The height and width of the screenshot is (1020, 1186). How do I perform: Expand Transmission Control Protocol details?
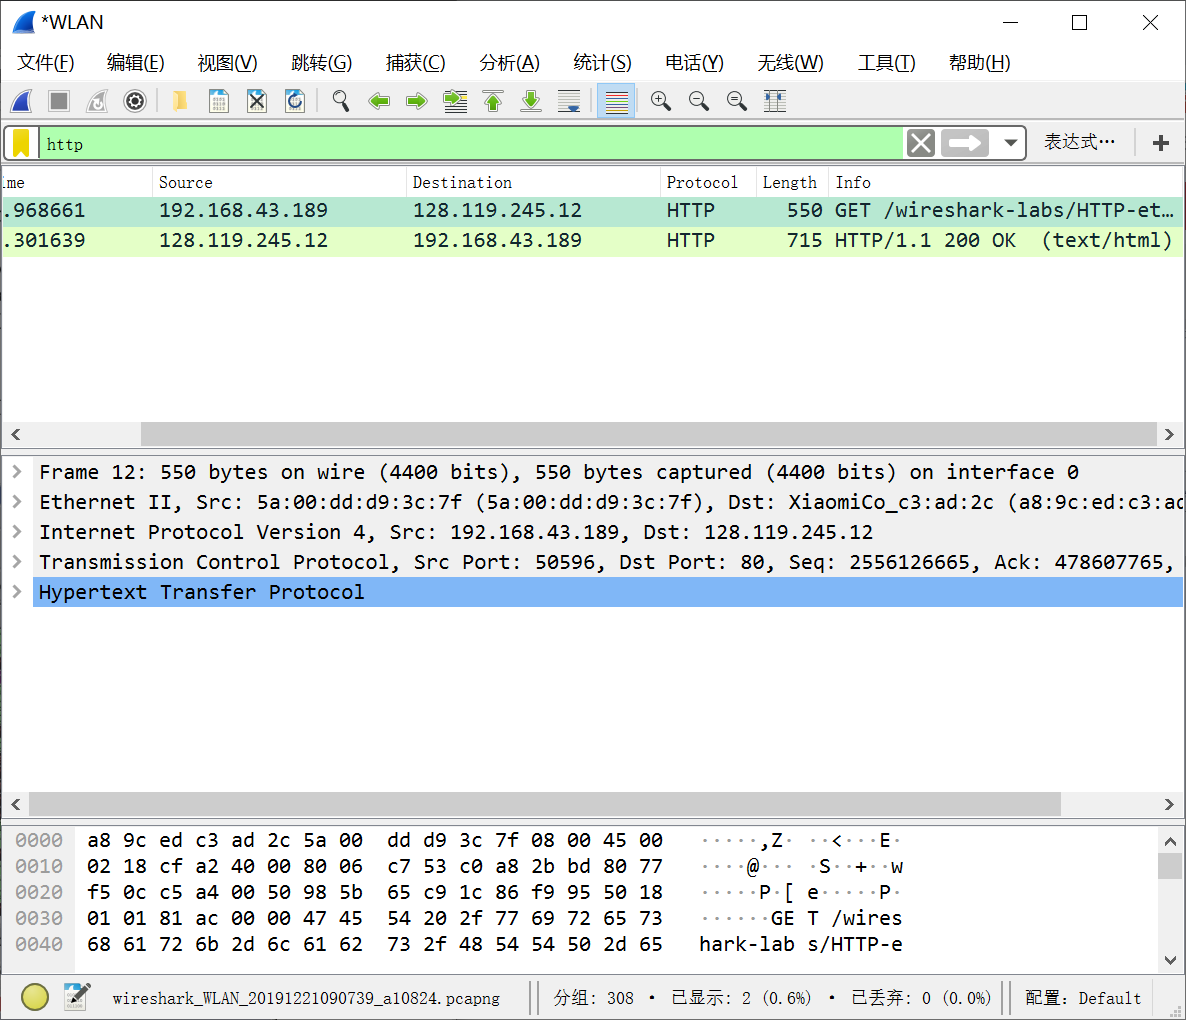[17, 562]
